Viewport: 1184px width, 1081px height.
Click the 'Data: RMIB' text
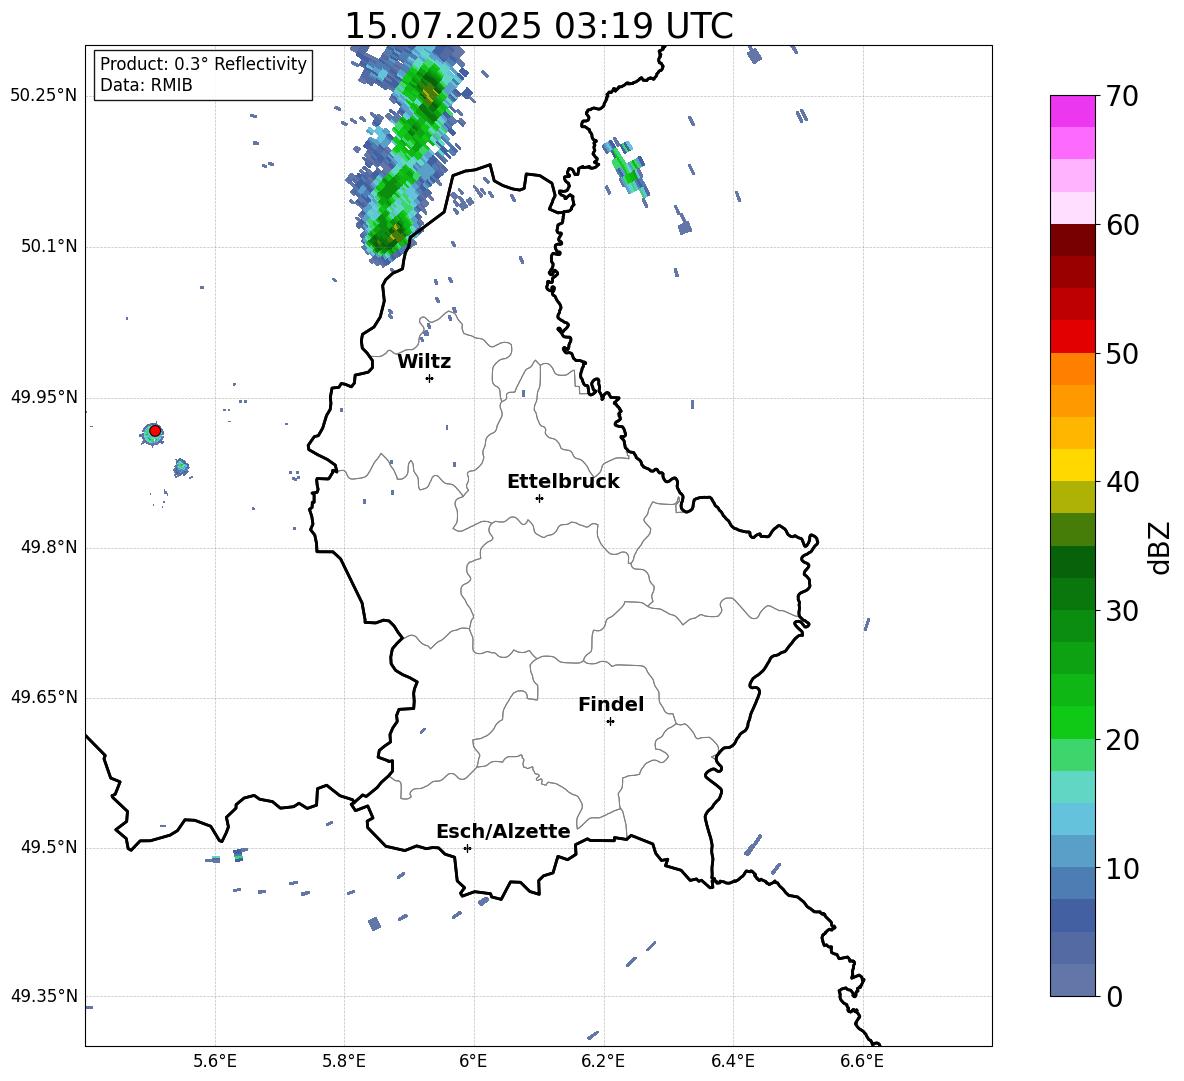click(146, 85)
